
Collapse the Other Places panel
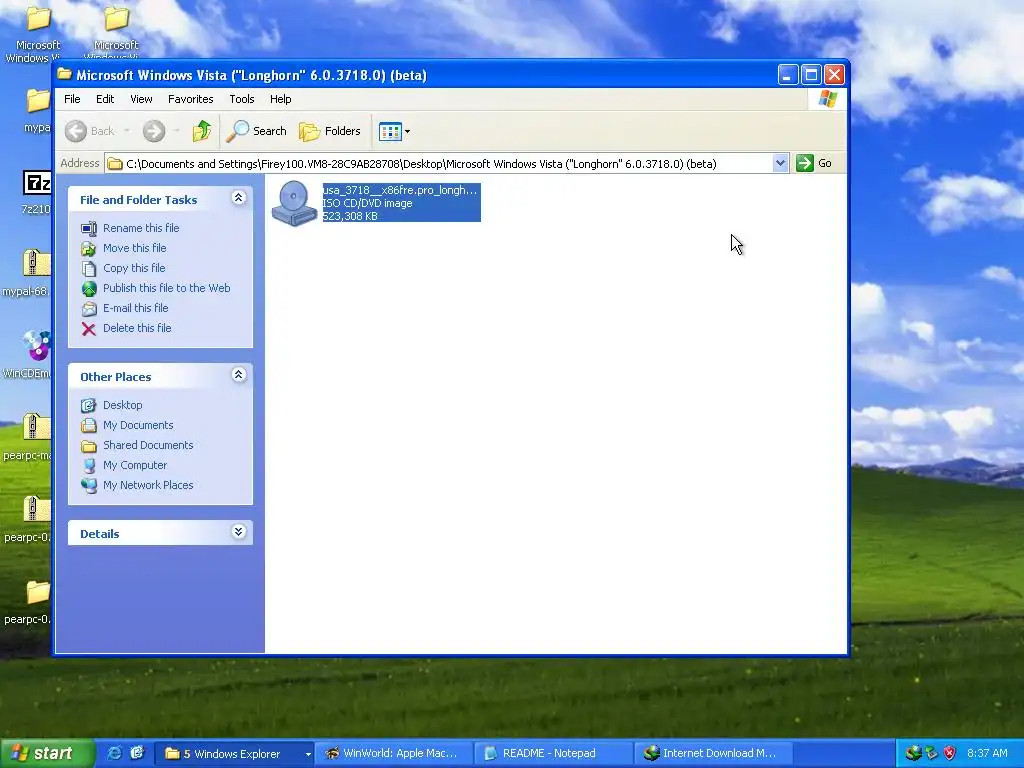(x=238, y=374)
